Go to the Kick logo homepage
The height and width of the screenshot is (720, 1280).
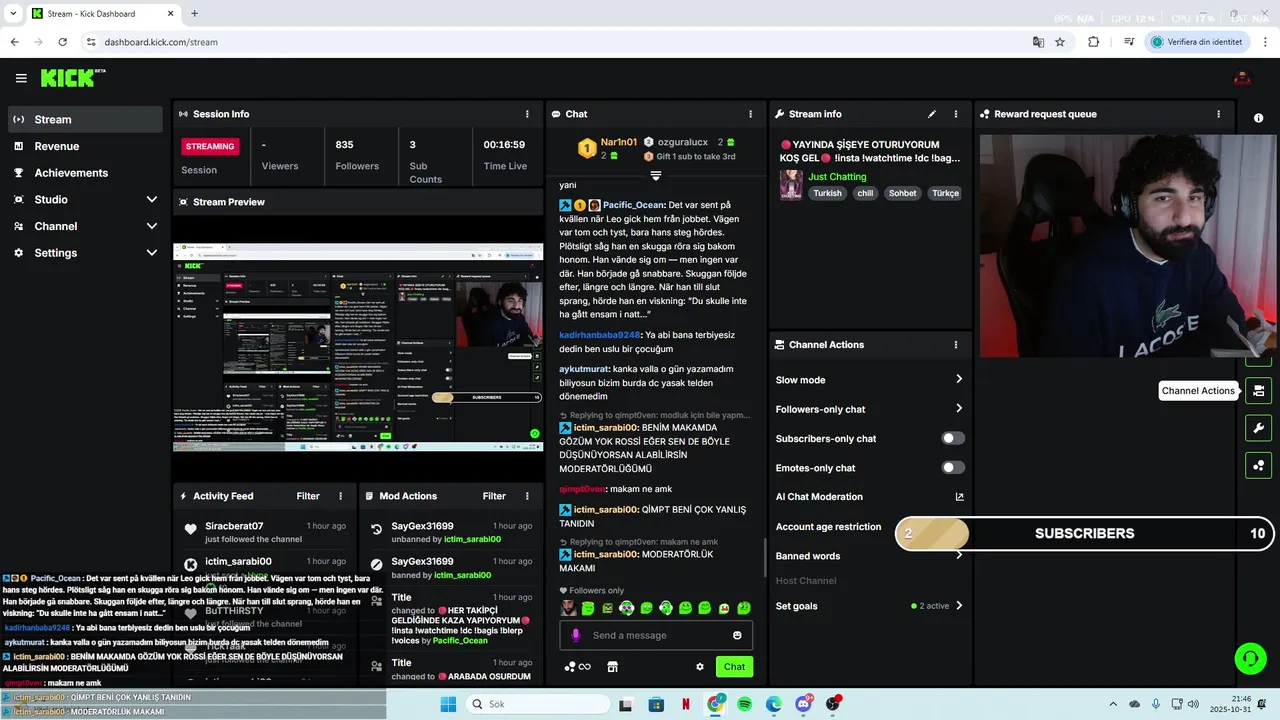pyautogui.click(x=72, y=78)
